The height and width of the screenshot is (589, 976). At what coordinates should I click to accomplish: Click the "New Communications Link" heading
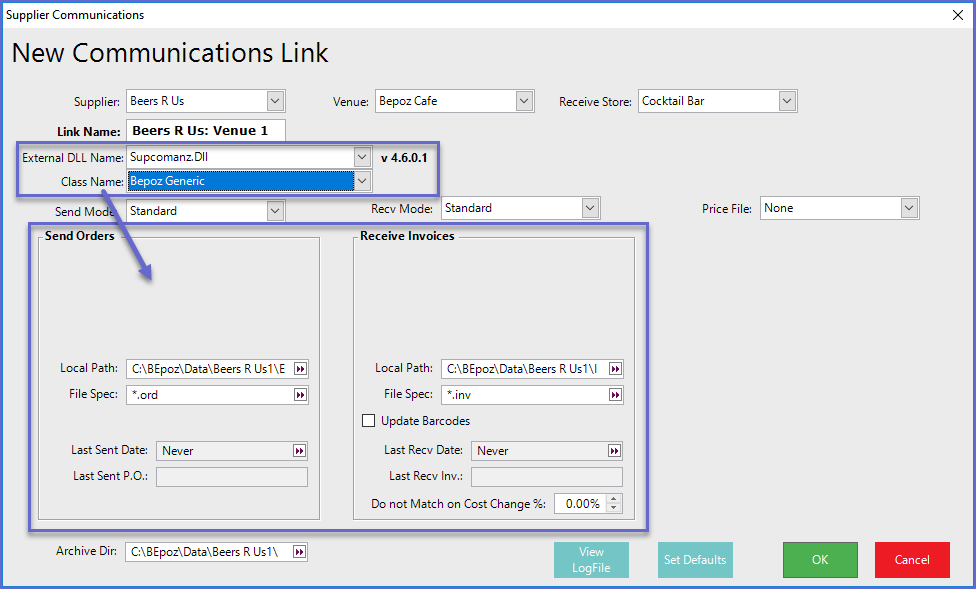pyautogui.click(x=170, y=53)
